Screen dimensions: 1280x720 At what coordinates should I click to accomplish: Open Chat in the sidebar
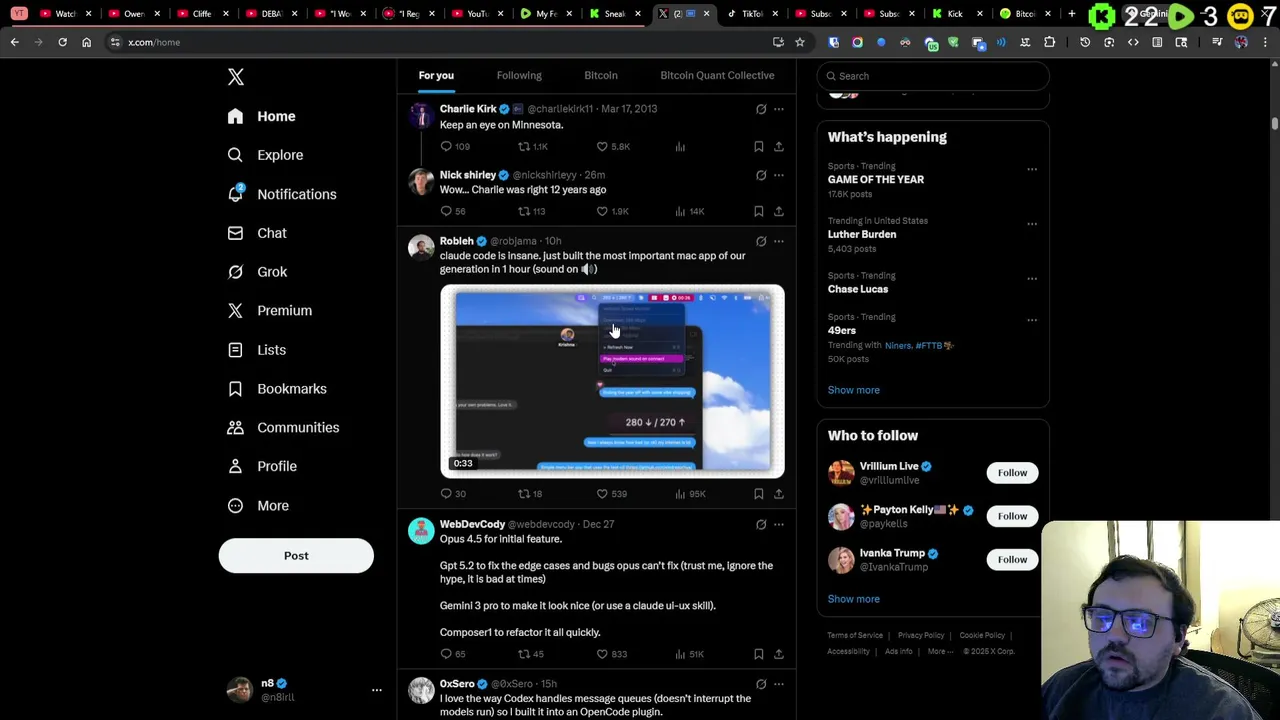(x=257, y=233)
